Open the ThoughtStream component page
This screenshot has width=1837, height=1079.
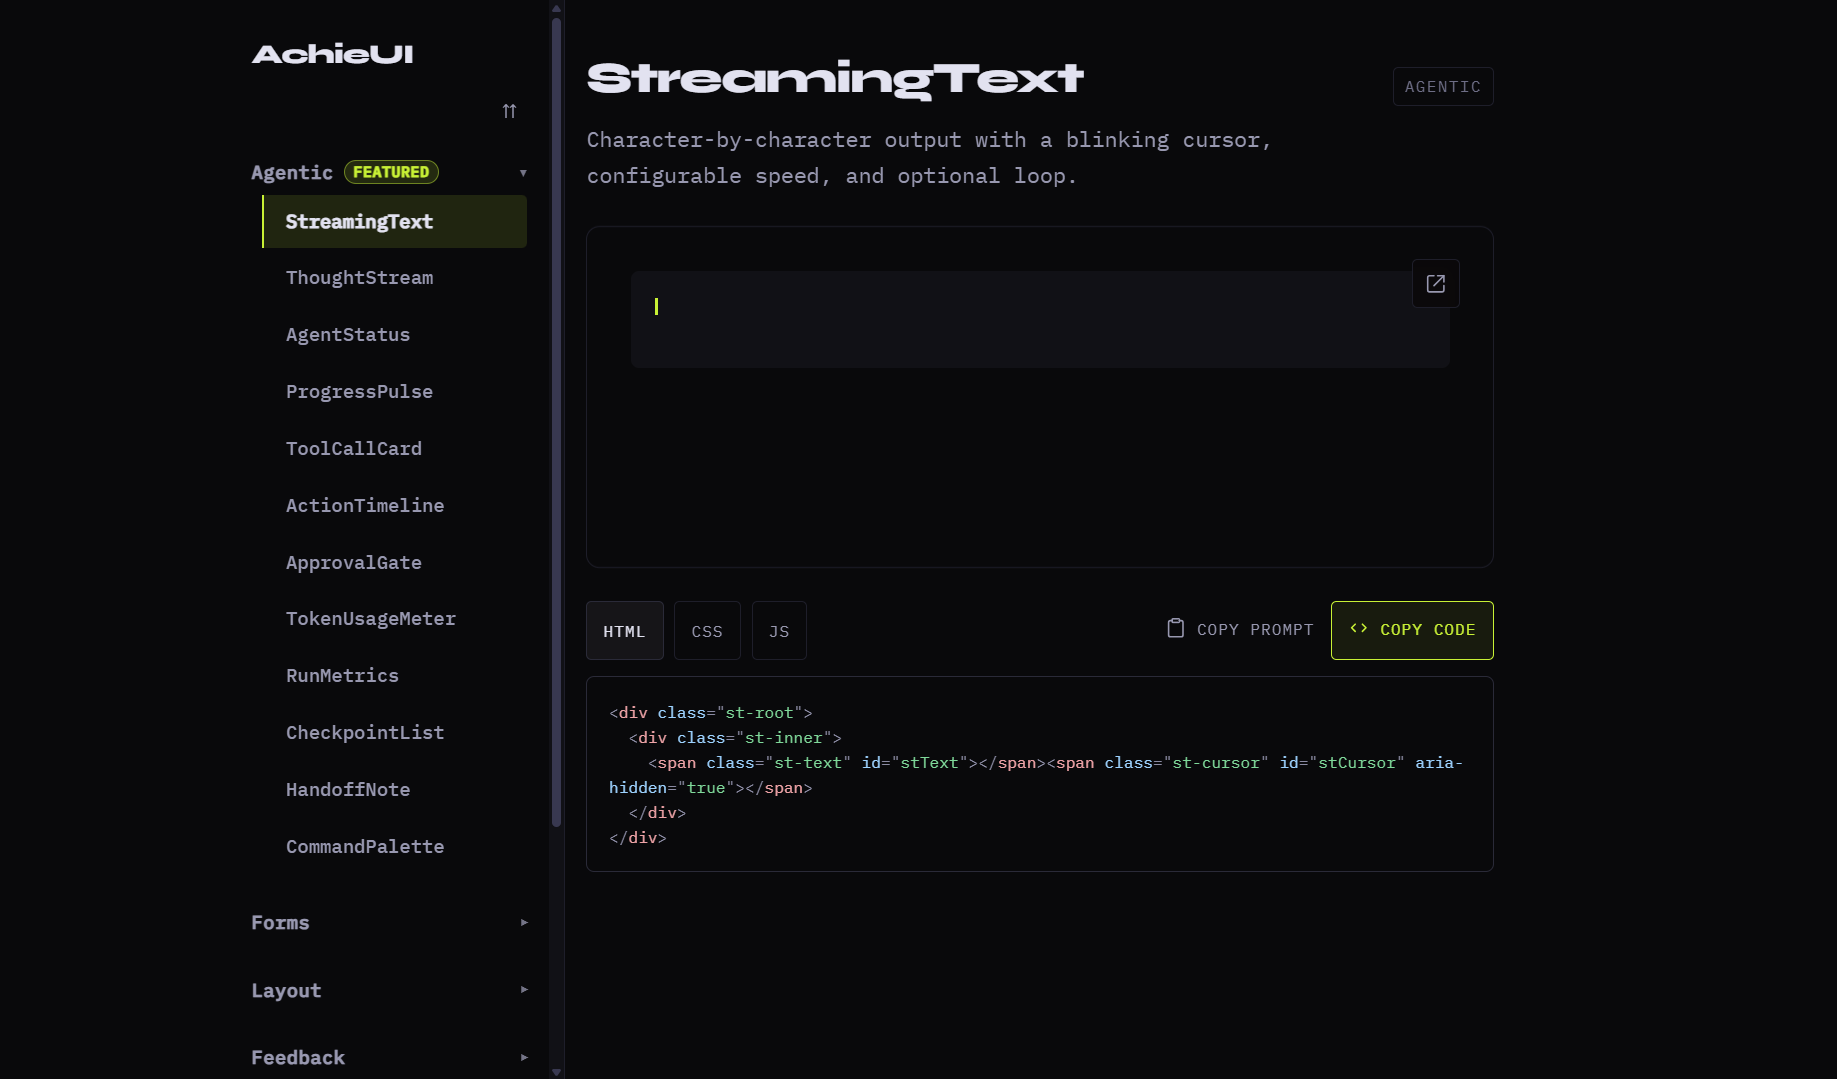tap(359, 278)
